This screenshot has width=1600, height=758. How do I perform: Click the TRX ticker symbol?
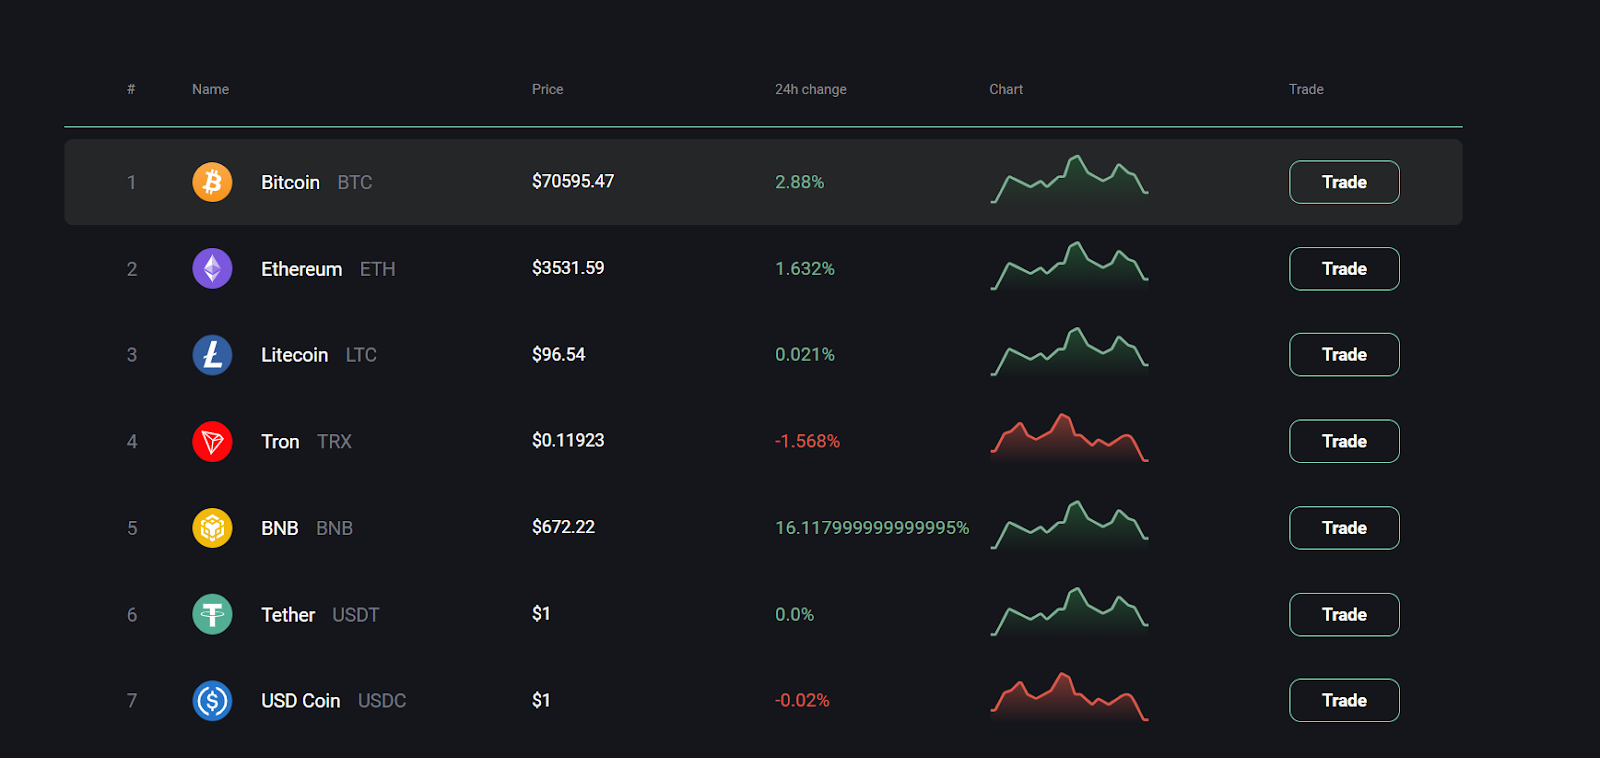pos(334,441)
